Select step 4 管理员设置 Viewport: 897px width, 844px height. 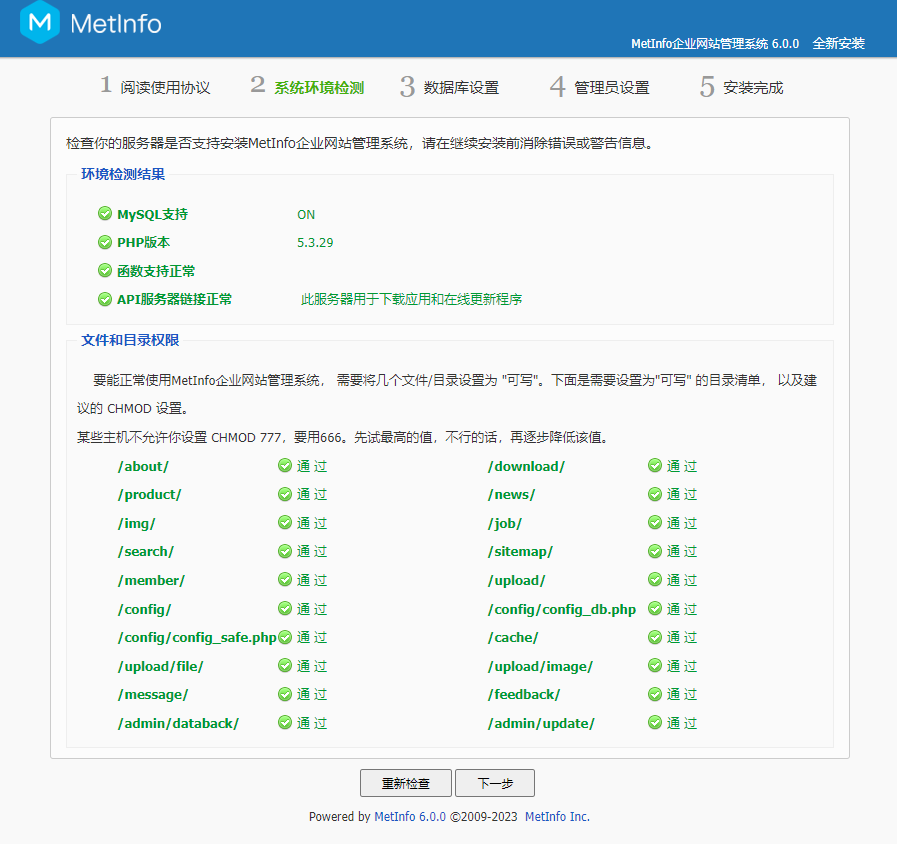[x=600, y=87]
